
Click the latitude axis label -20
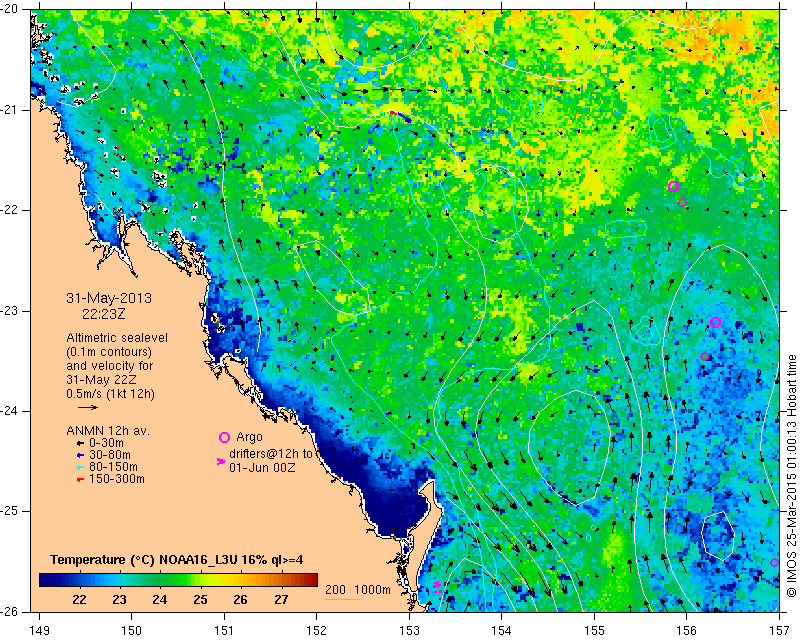(9, 9)
